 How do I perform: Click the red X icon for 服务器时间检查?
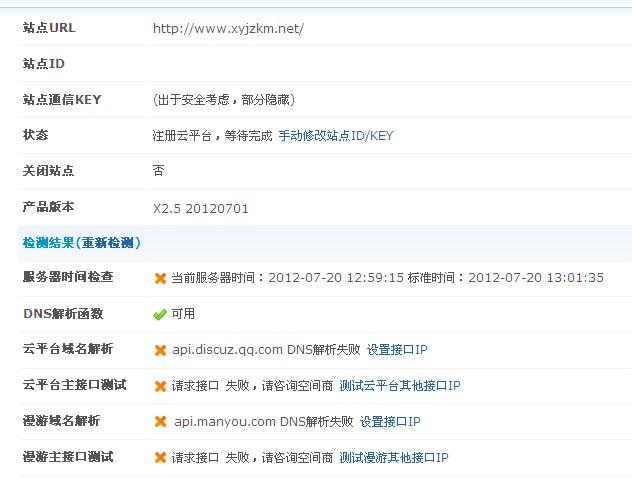point(160,278)
